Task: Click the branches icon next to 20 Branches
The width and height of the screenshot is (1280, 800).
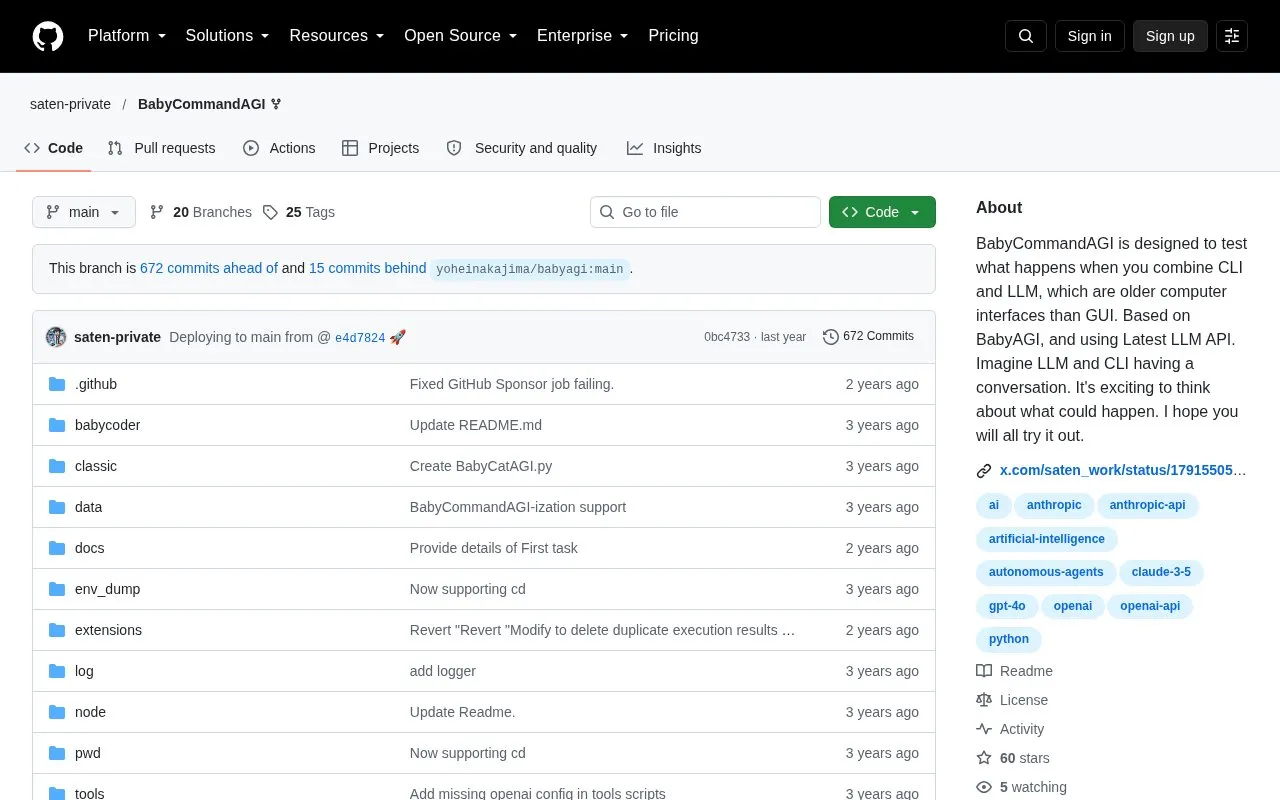Action: click(157, 212)
